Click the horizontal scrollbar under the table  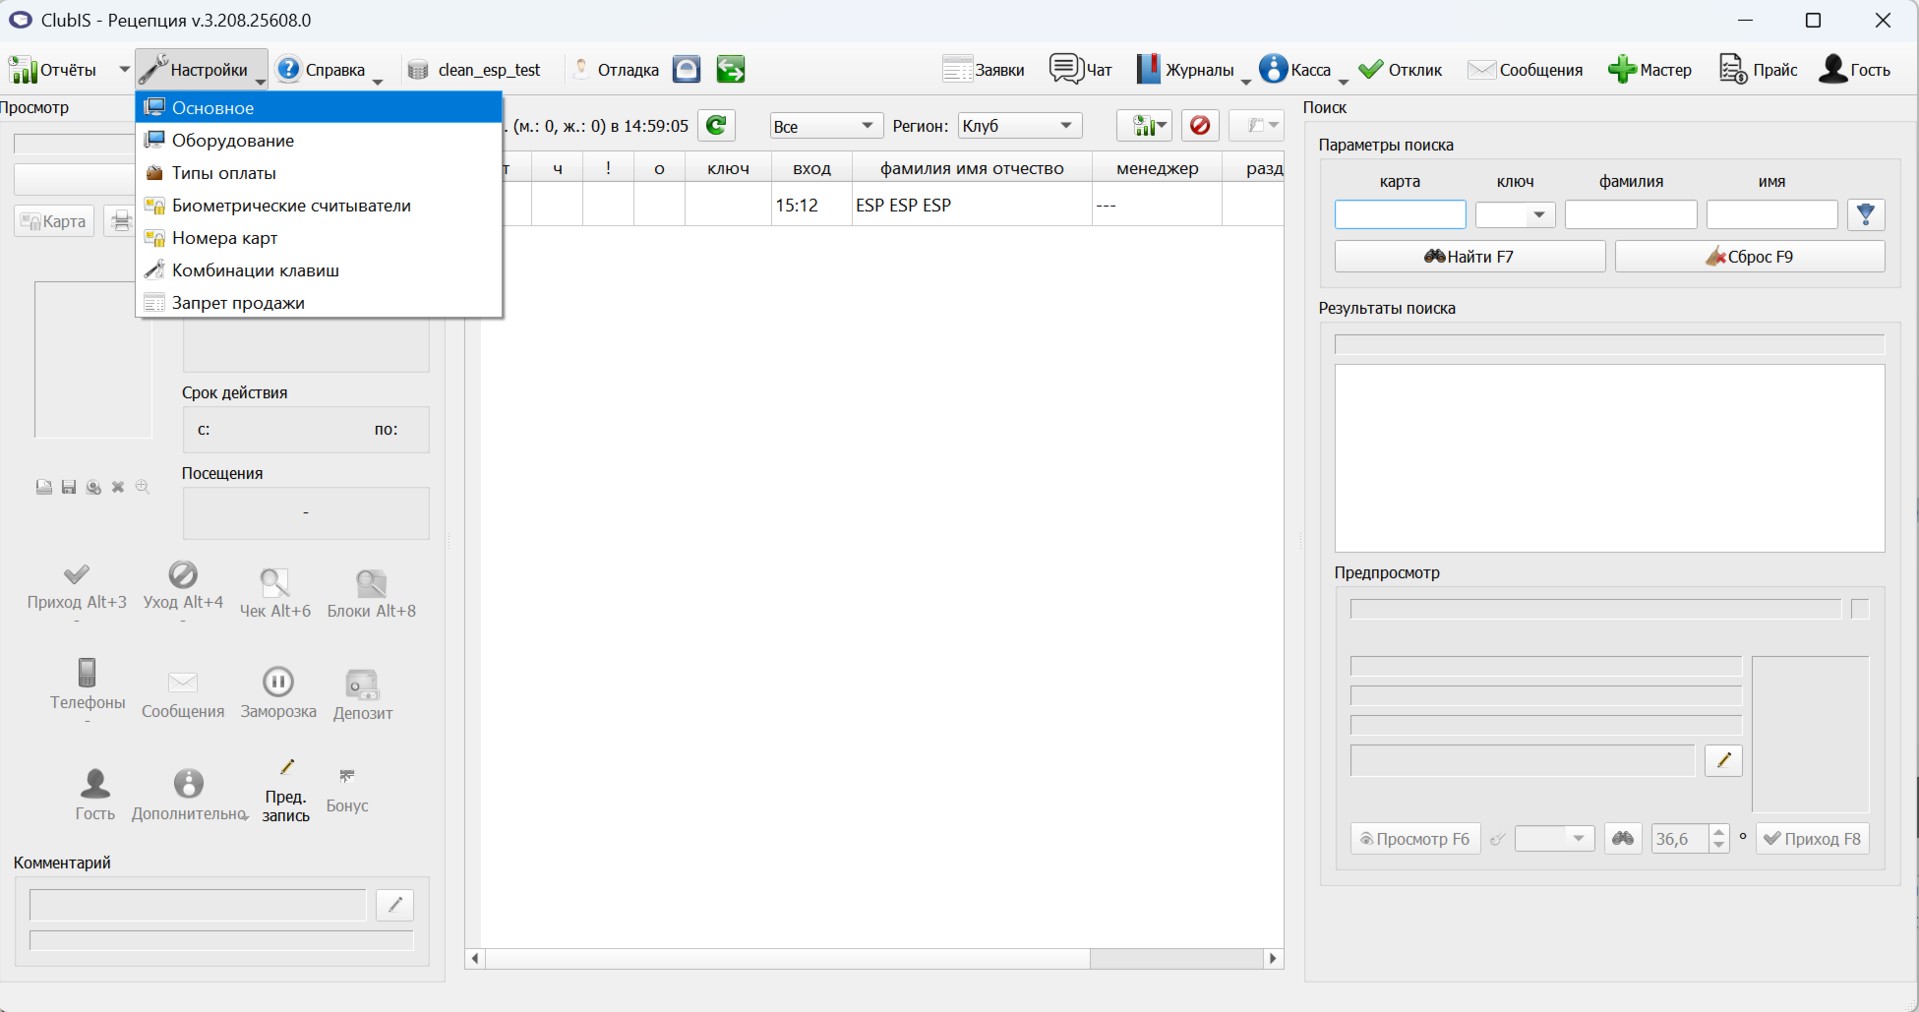[874, 959]
